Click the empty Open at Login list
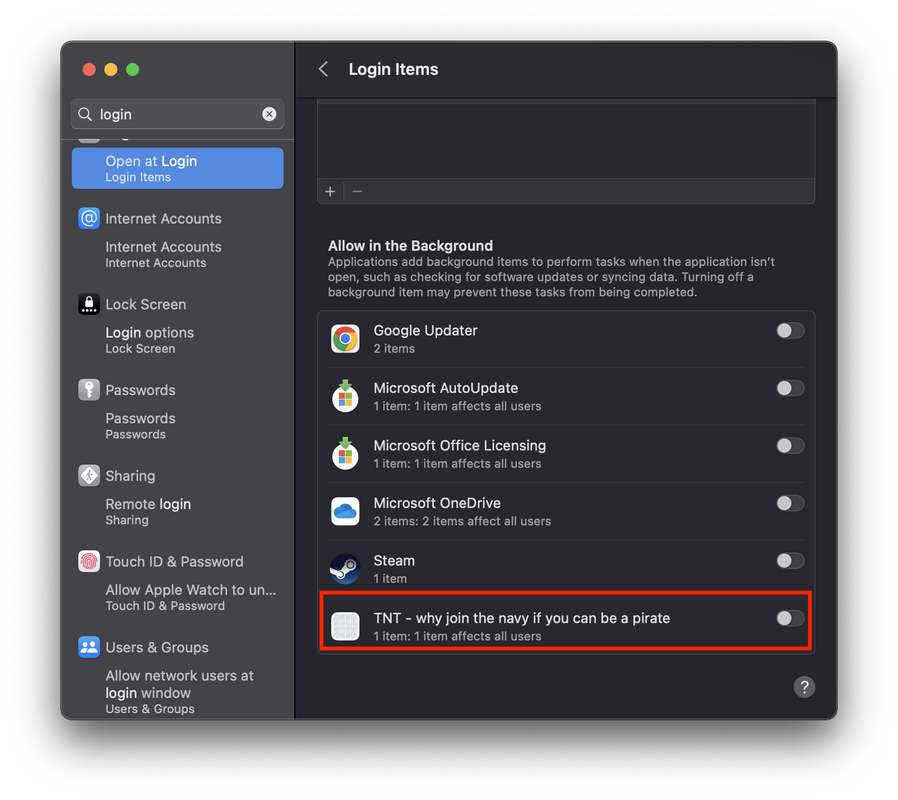The image size is (898, 800). pyautogui.click(x=566, y=139)
